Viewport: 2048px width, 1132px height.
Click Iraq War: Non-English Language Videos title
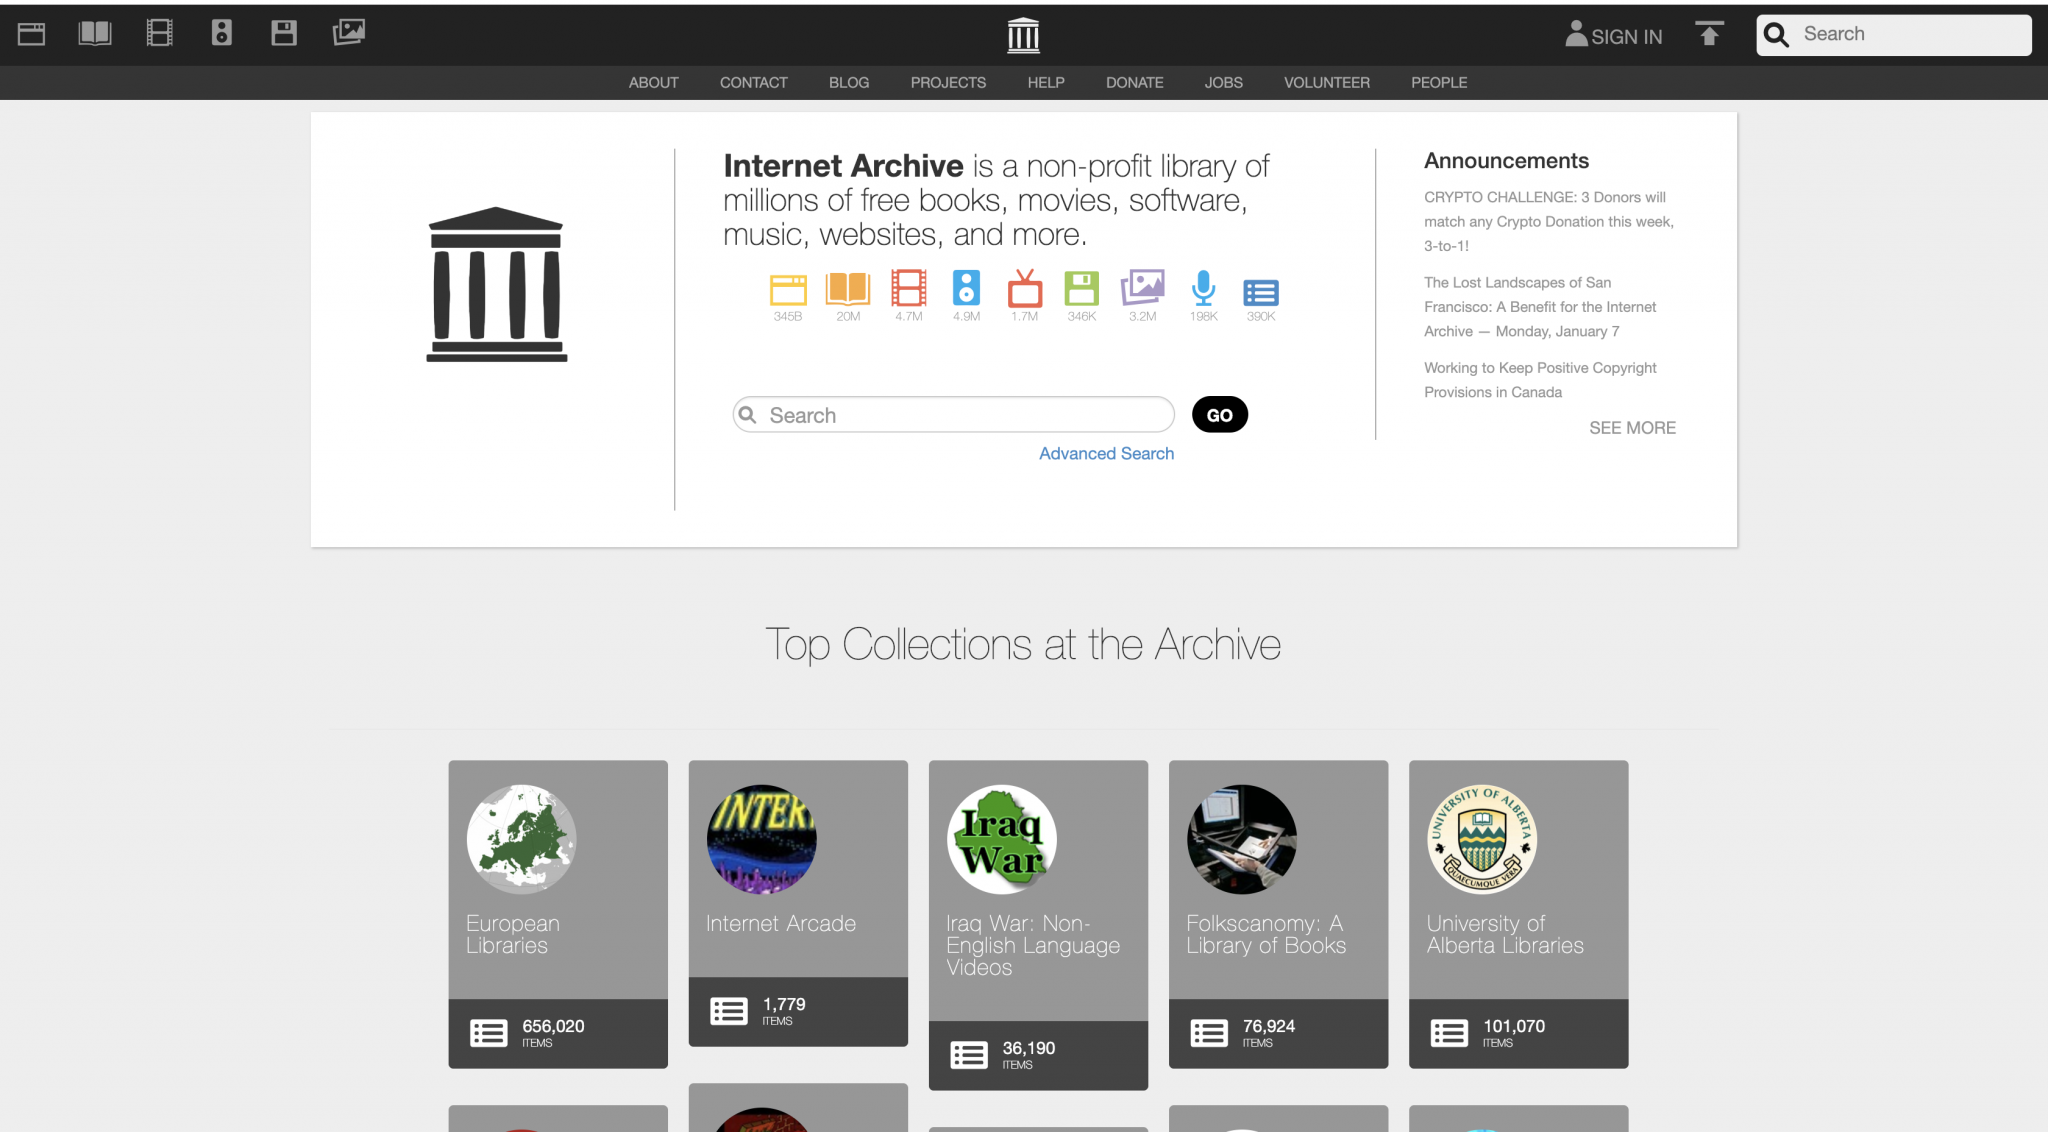1033,946
